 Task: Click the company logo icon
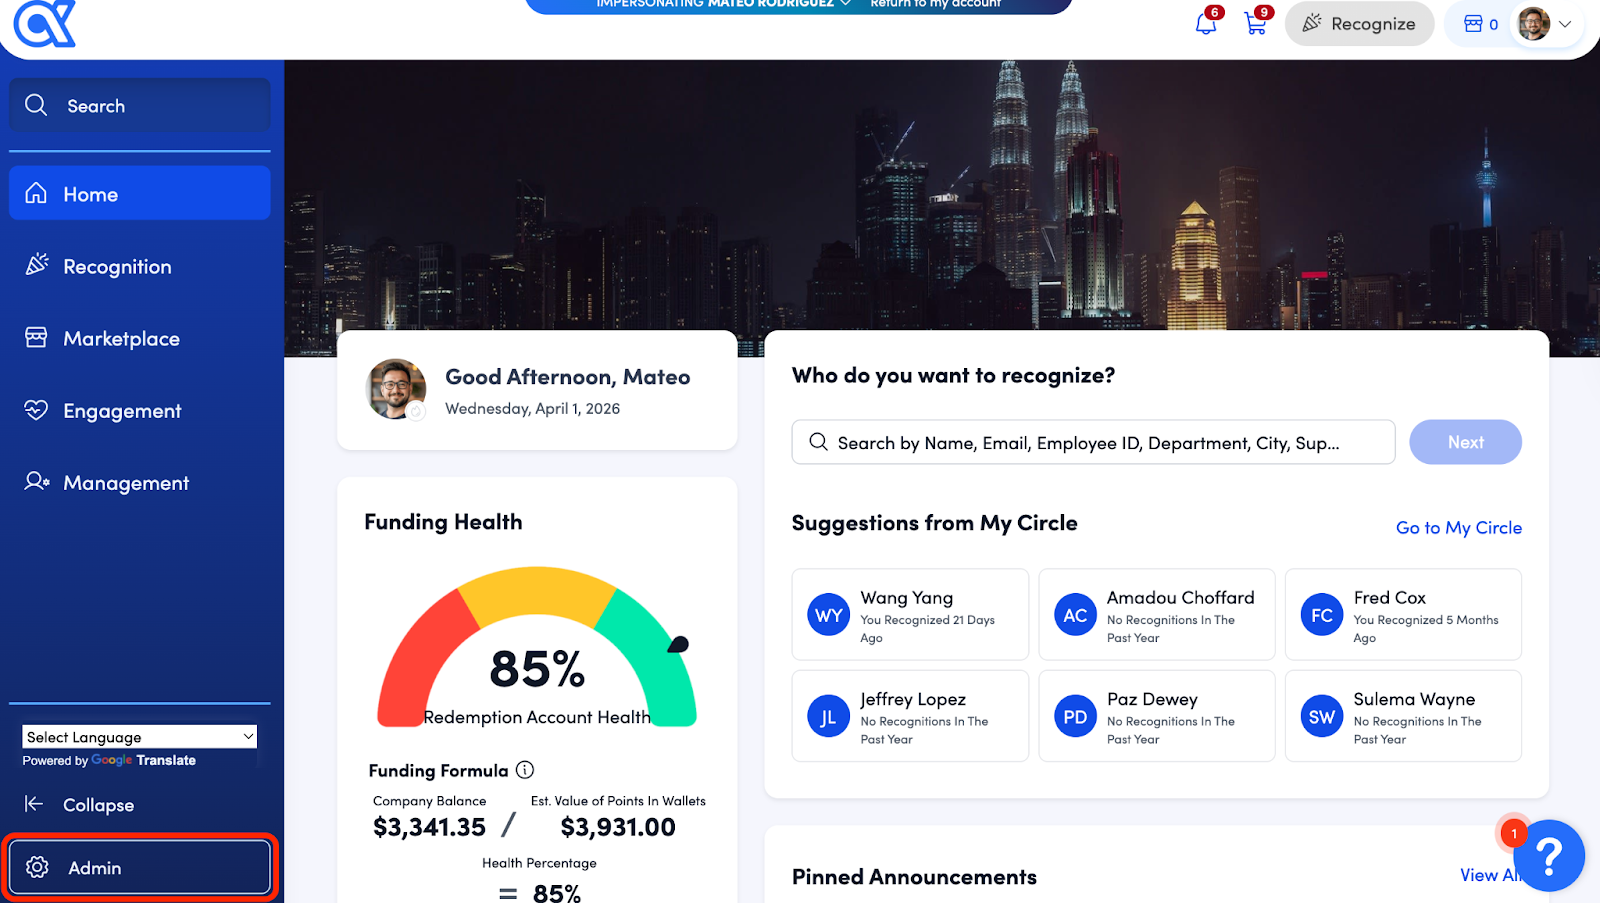coord(45,24)
